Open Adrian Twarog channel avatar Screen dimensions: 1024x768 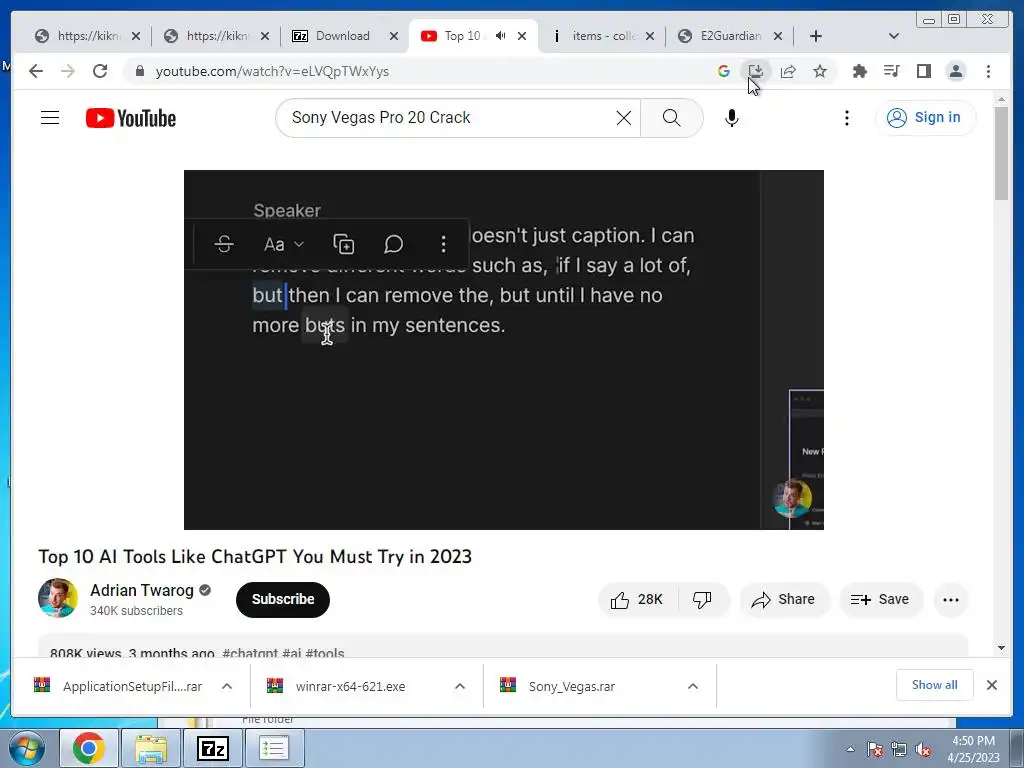pos(57,598)
